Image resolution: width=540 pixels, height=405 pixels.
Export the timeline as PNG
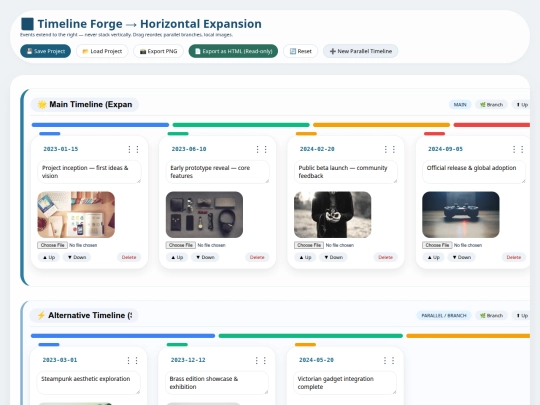click(158, 51)
